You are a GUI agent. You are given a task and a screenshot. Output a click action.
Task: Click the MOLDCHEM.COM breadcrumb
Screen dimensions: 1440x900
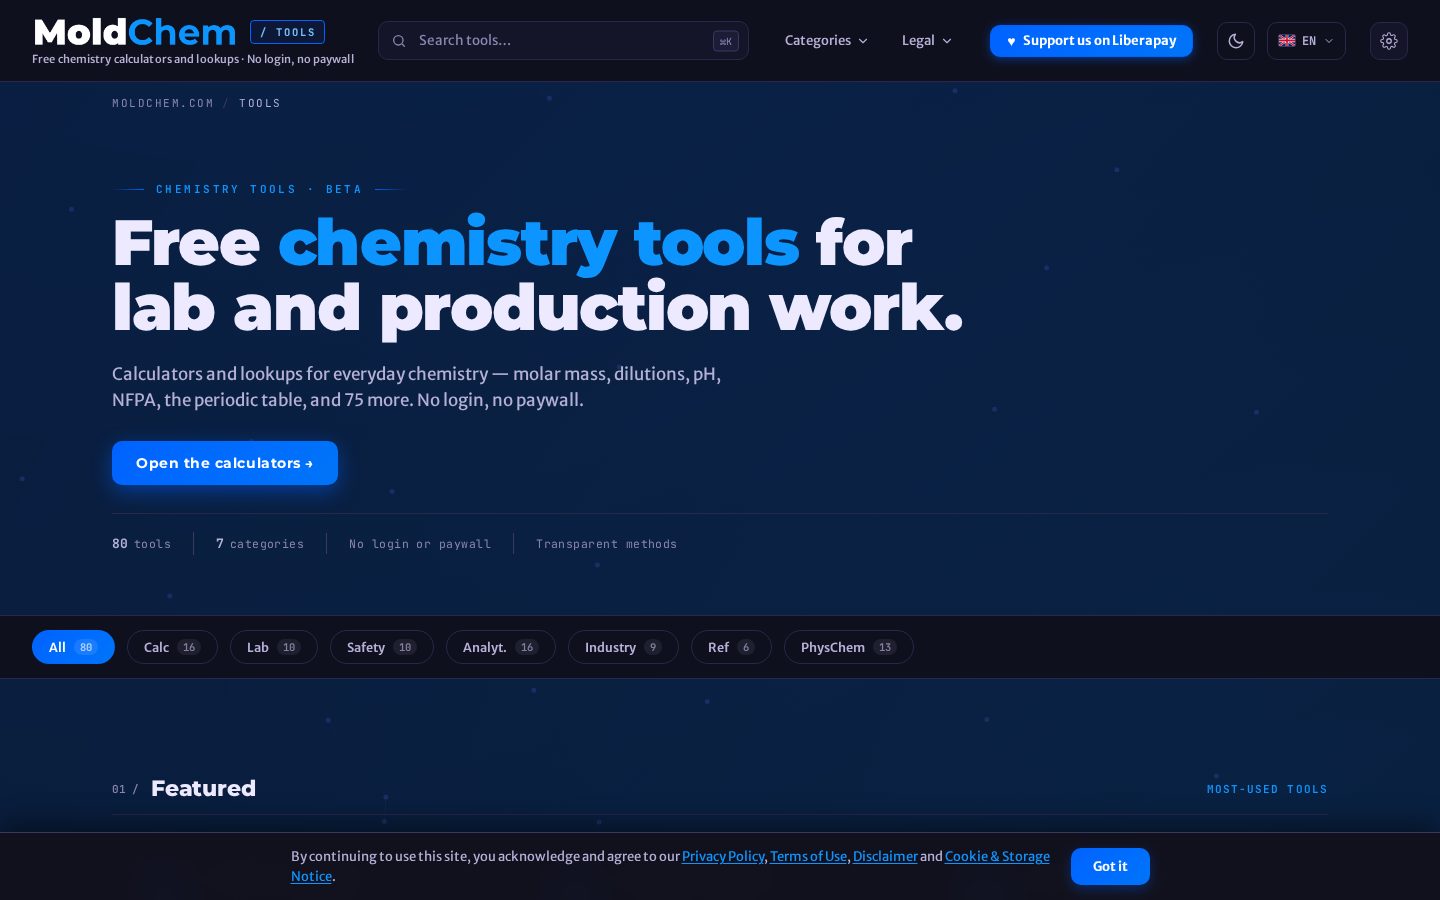coord(163,103)
